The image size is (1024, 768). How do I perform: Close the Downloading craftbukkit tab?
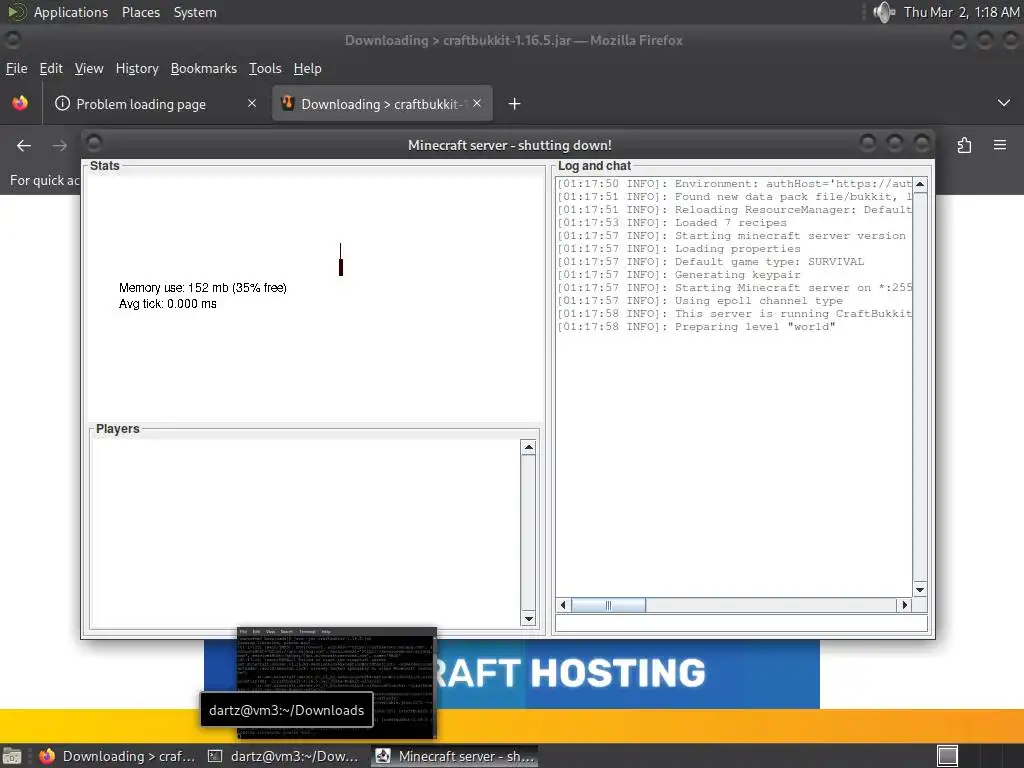coord(477,103)
